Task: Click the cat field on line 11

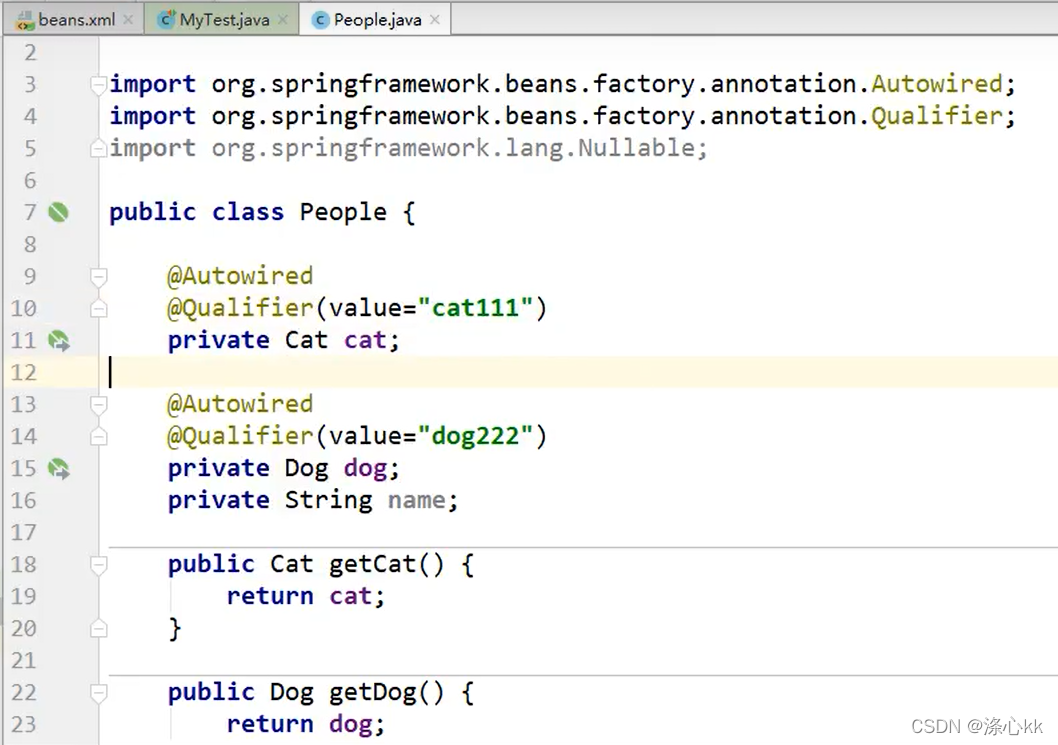Action: [364, 340]
